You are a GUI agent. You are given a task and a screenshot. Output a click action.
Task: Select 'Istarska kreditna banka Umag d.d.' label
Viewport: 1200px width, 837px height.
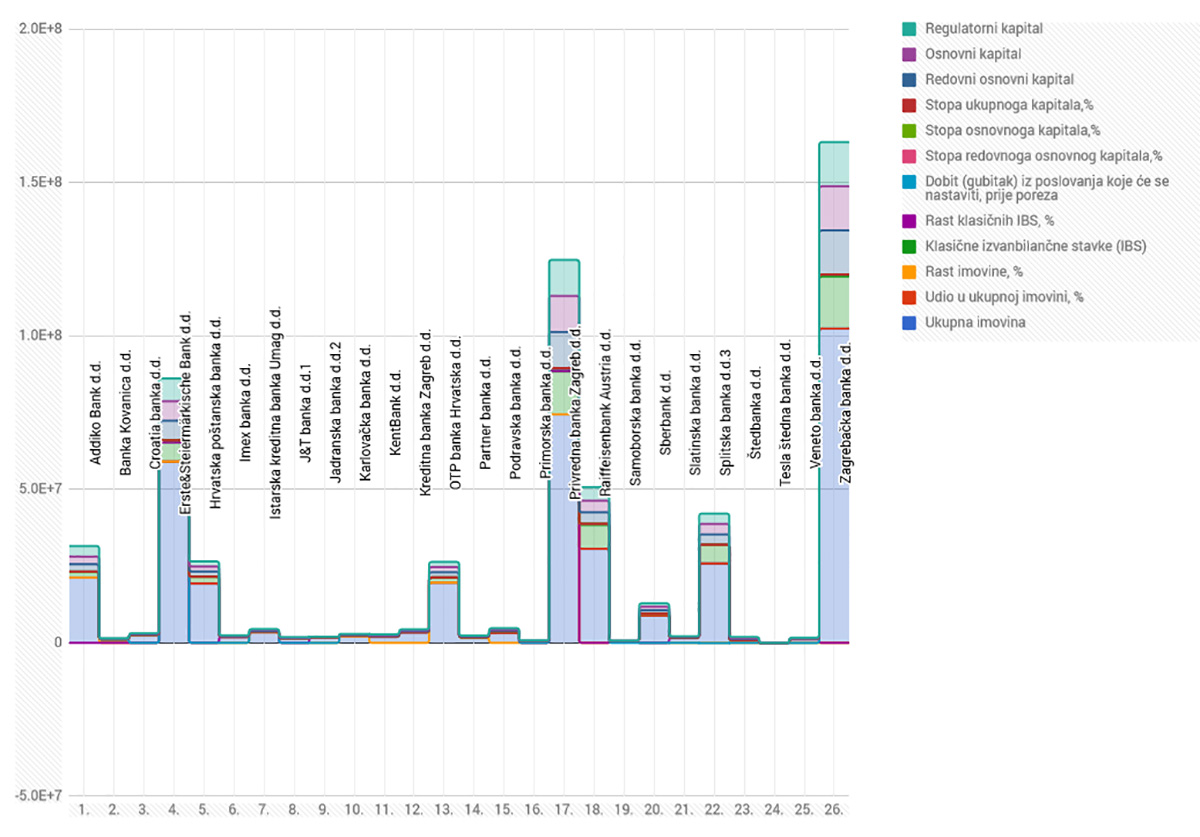point(275,413)
